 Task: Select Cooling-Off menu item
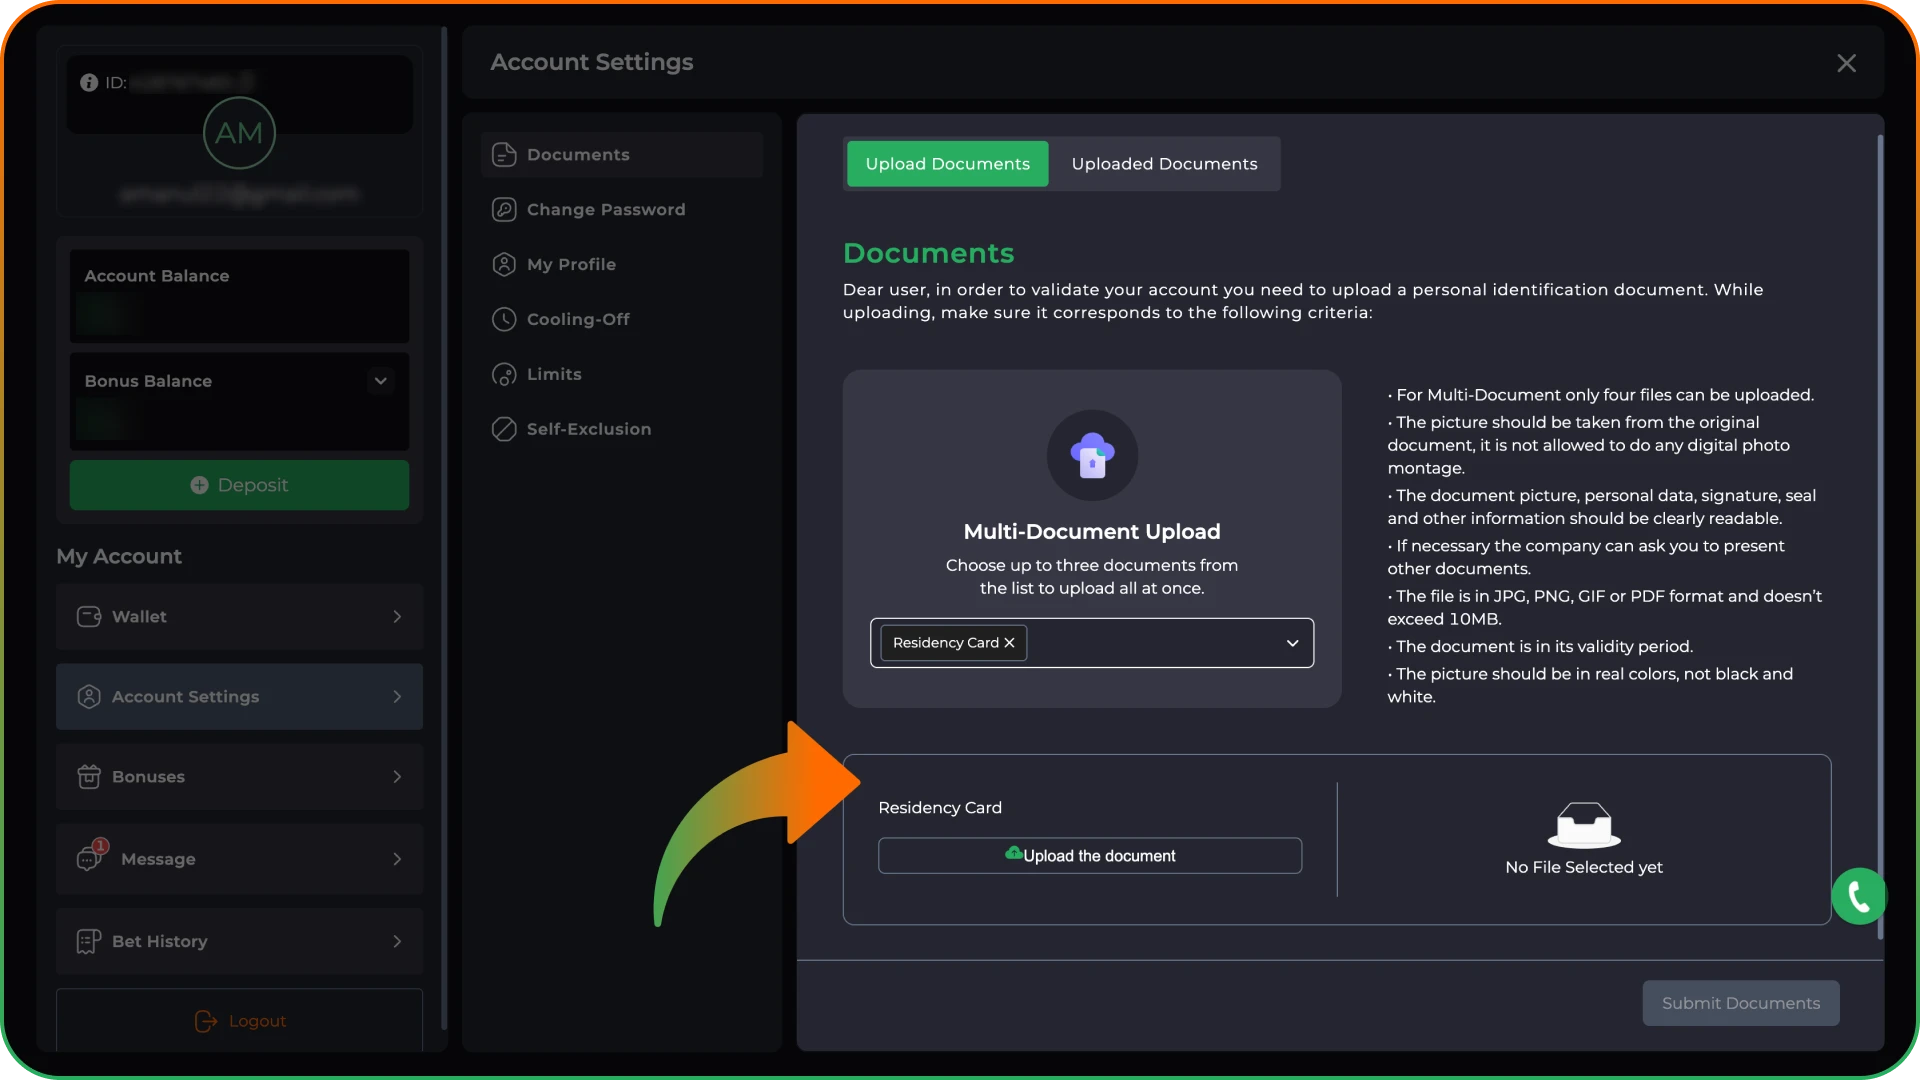(x=622, y=319)
